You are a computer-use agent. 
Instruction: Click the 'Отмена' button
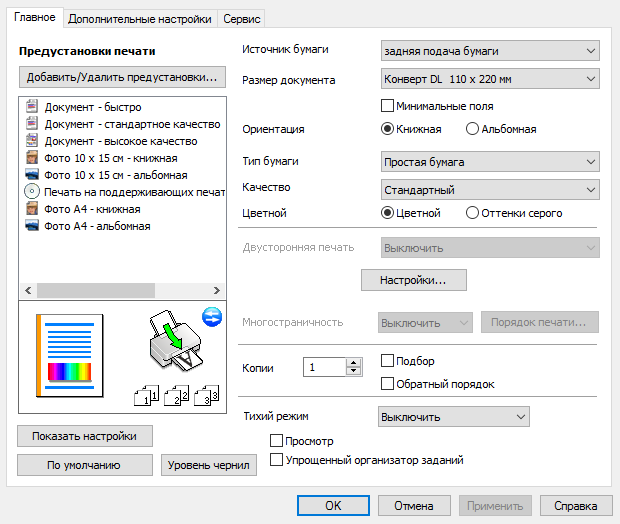pyautogui.click(x=414, y=505)
